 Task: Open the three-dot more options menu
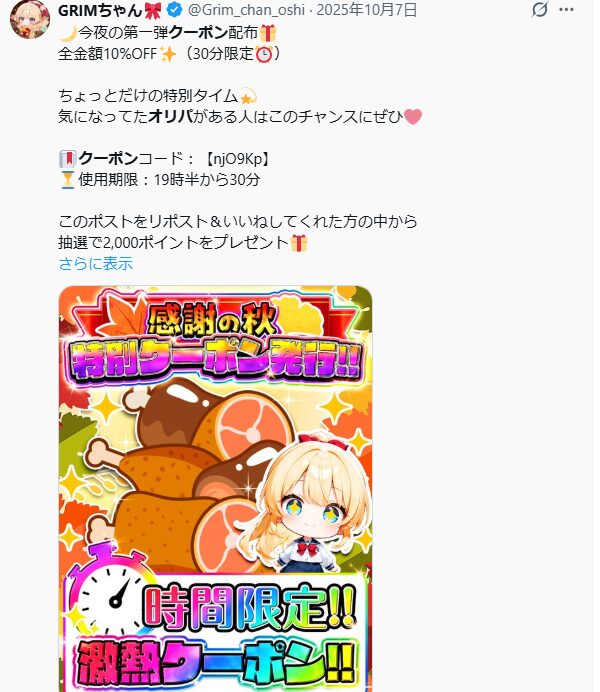[x=566, y=9]
